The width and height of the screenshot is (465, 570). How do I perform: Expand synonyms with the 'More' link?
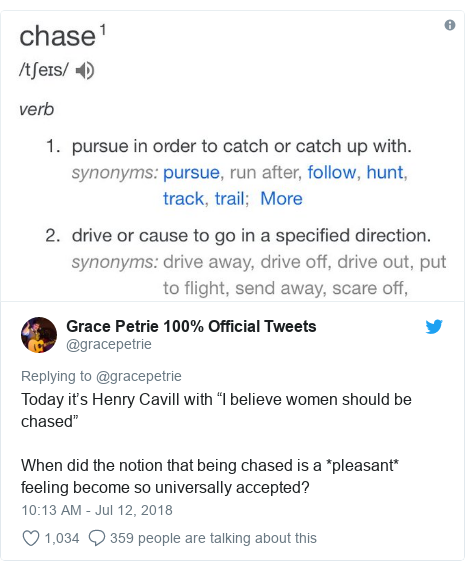pos(281,199)
